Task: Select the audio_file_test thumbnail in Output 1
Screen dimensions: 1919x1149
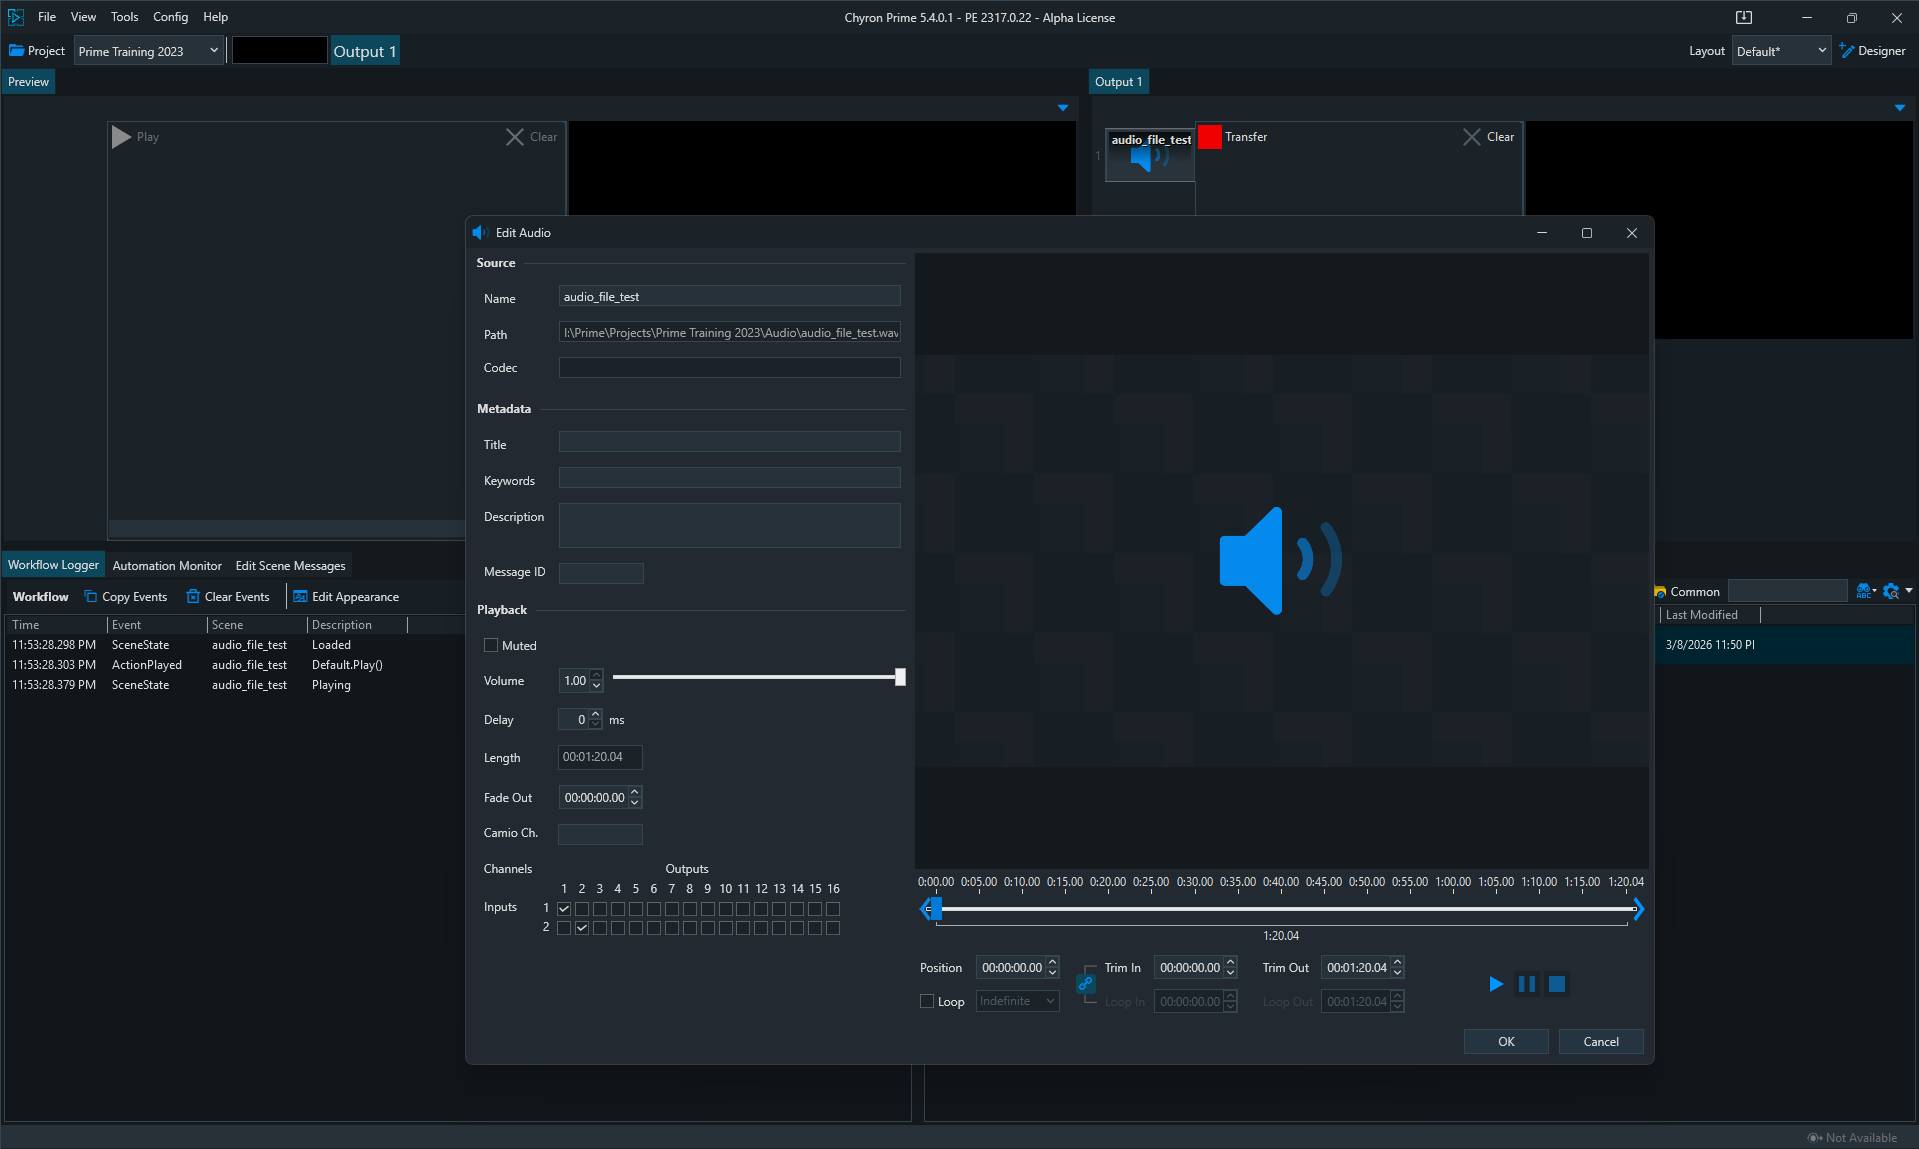Action: click(1150, 155)
